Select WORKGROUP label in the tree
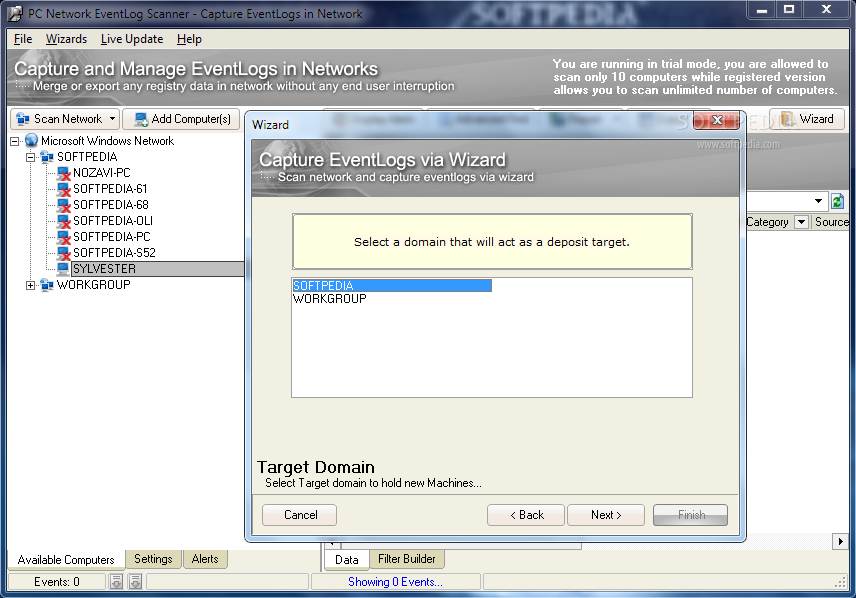Screen dimensions: 856x598 tap(93, 285)
